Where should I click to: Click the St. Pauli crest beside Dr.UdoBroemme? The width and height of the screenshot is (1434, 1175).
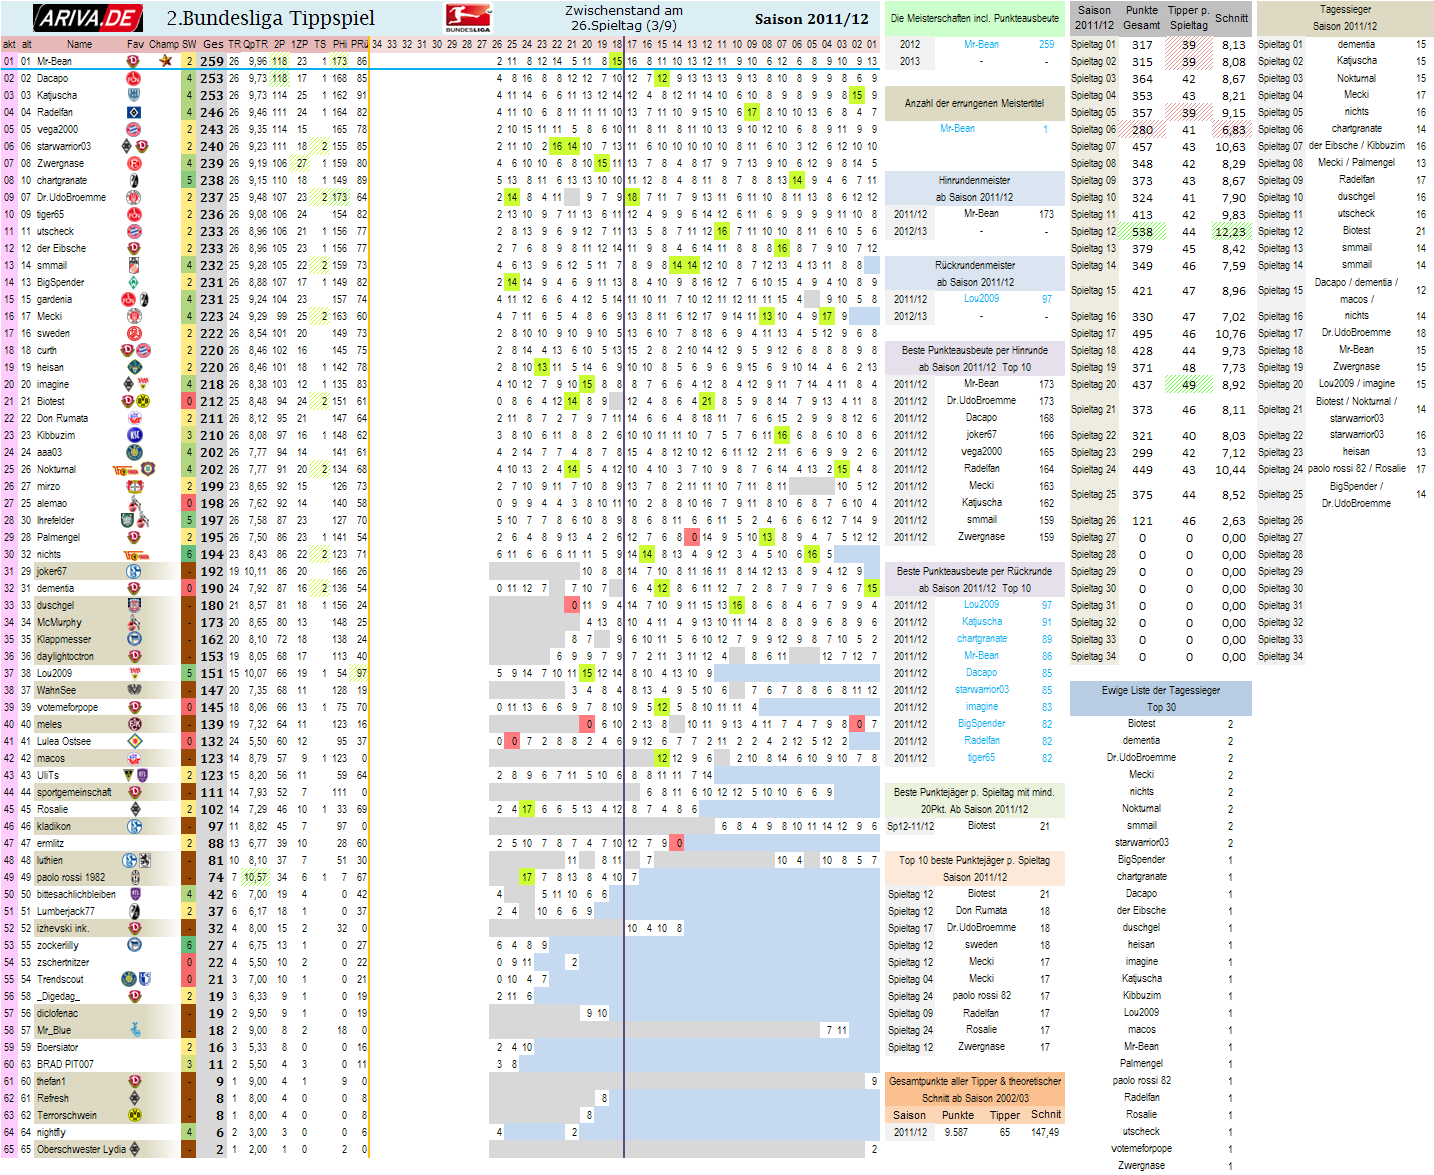pyautogui.click(x=133, y=197)
